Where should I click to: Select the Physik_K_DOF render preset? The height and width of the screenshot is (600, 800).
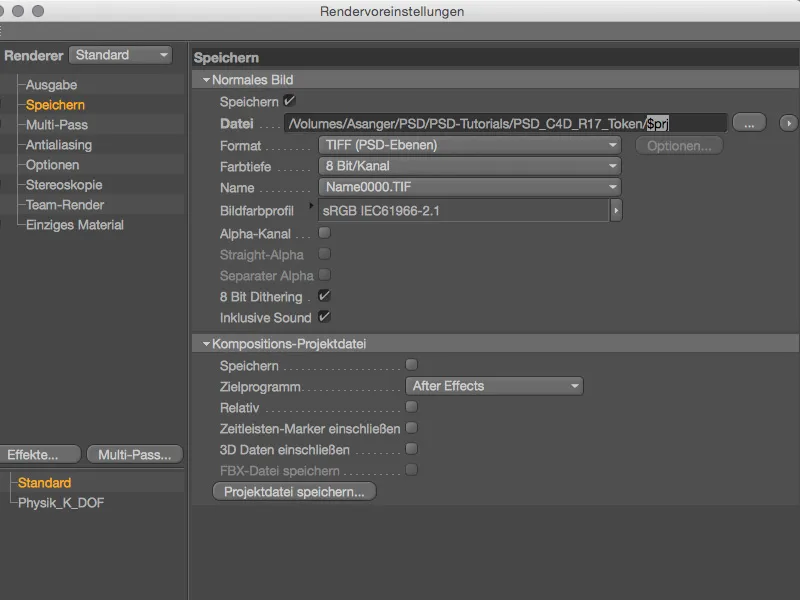click(x=61, y=503)
